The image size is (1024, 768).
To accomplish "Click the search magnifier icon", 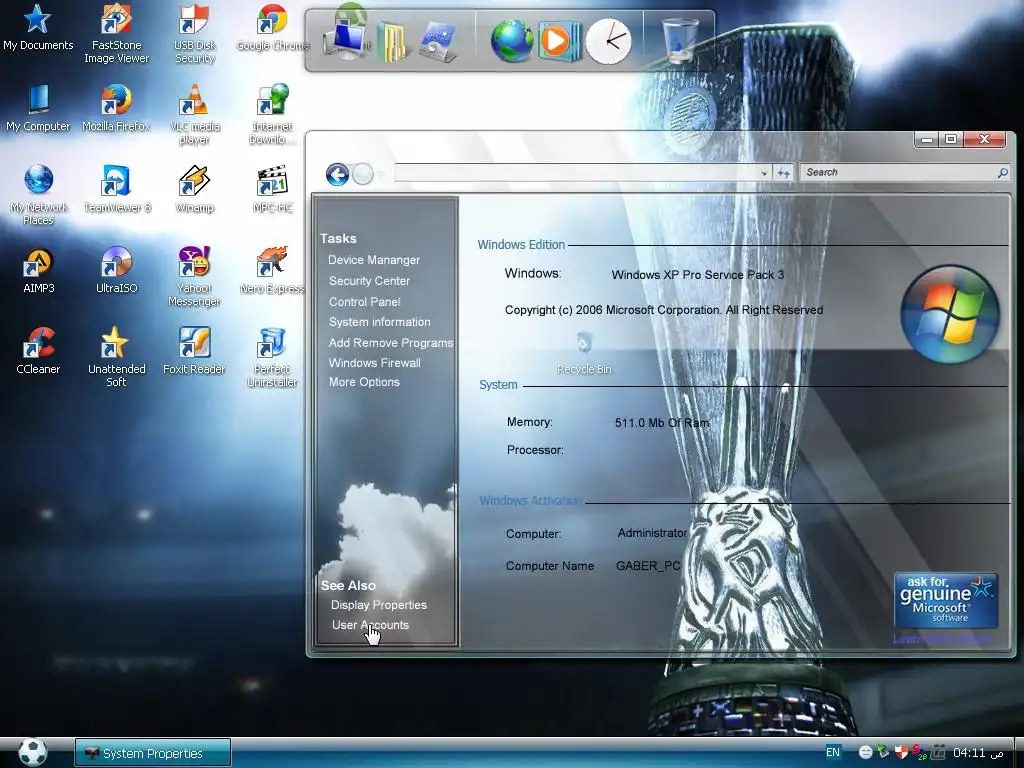I will [1002, 172].
